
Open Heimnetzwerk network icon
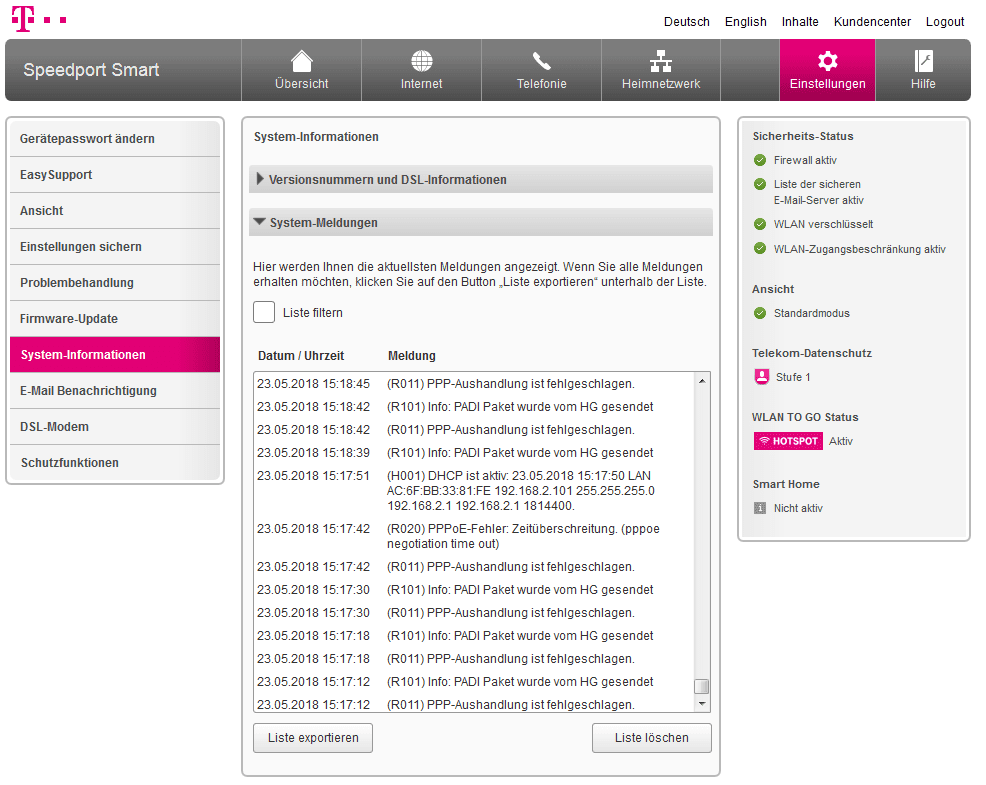point(661,61)
